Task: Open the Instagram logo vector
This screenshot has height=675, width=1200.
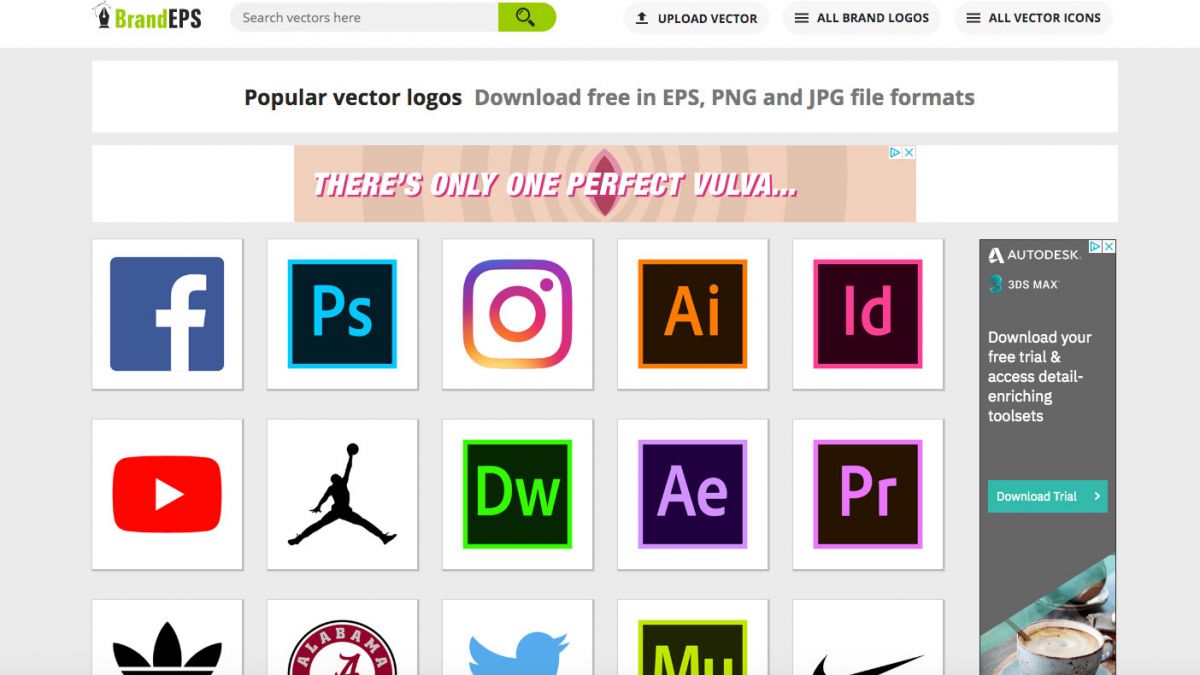Action: 517,313
